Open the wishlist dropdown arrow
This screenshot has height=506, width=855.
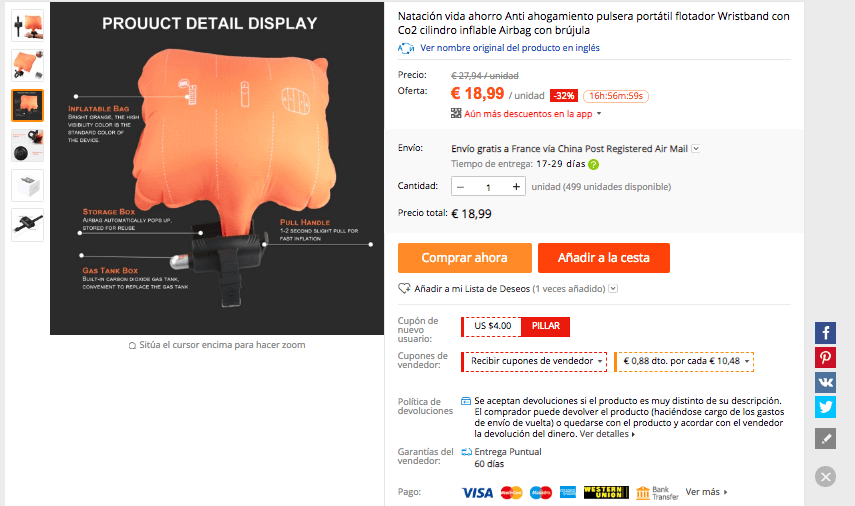[x=613, y=288]
